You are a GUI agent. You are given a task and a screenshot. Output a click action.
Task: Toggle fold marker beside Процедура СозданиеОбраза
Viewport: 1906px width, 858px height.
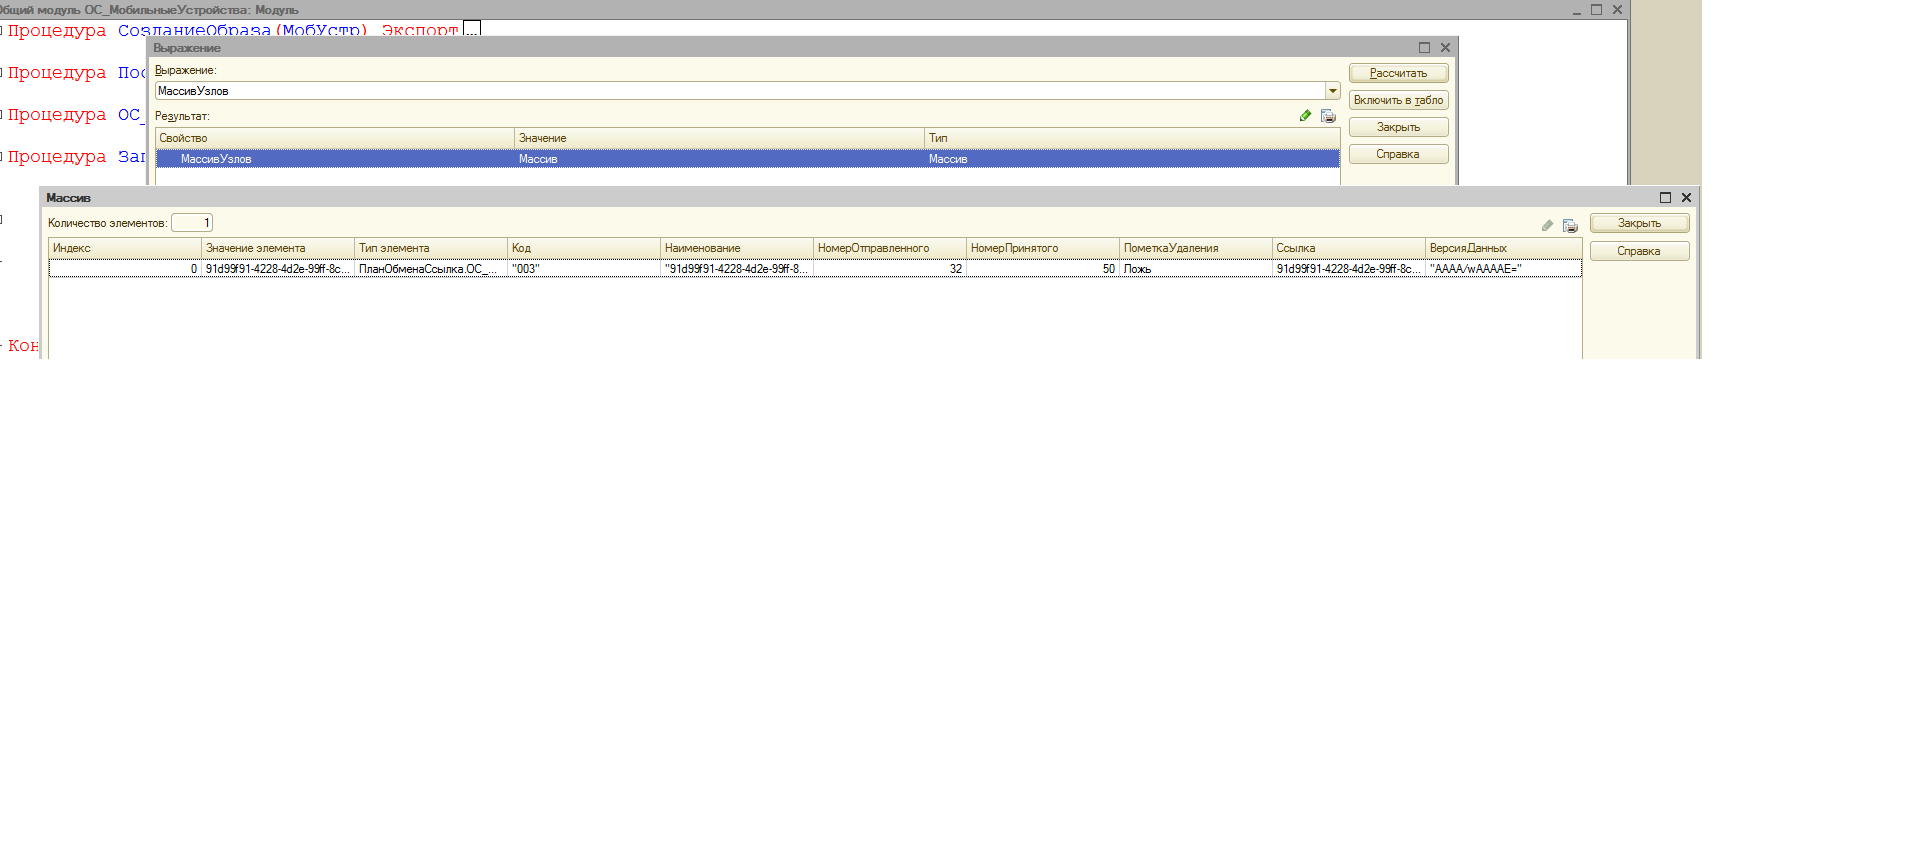coord(2,31)
